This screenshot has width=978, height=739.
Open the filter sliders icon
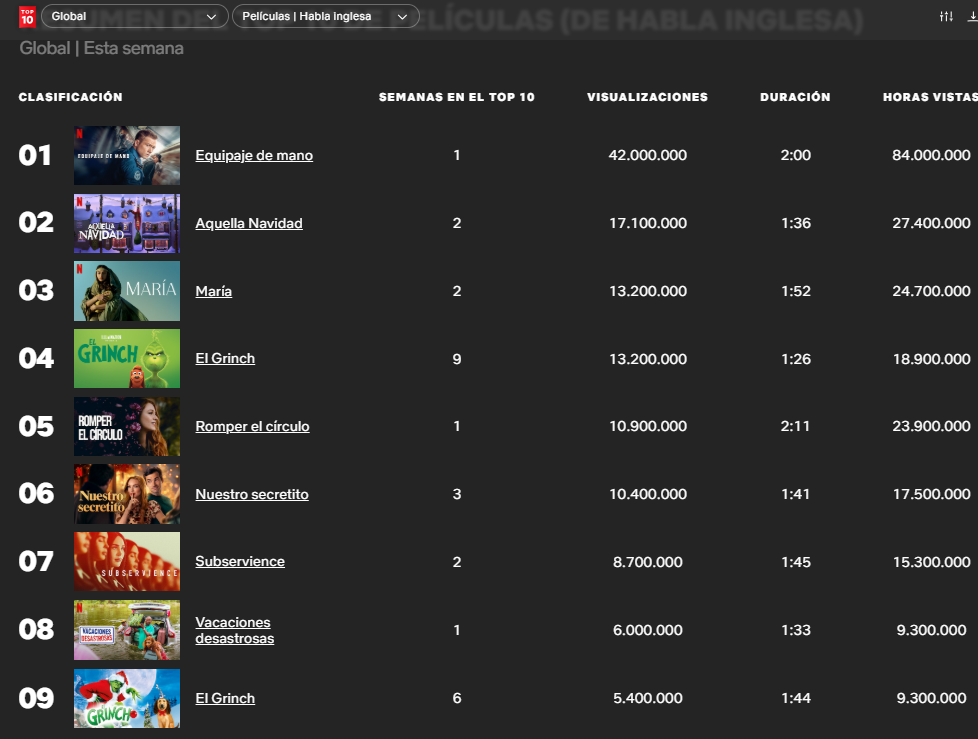[946, 17]
